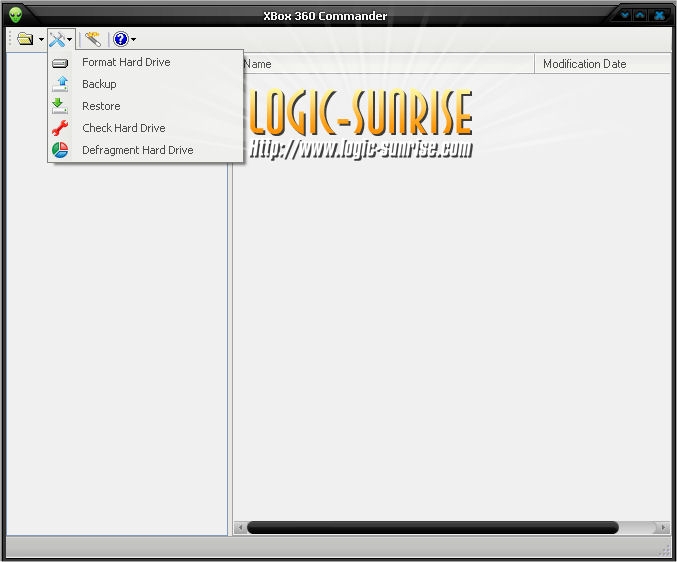The image size is (677, 562).
Task: Choose Defragment Hard Drive from the menu
Action: [x=146, y=150]
